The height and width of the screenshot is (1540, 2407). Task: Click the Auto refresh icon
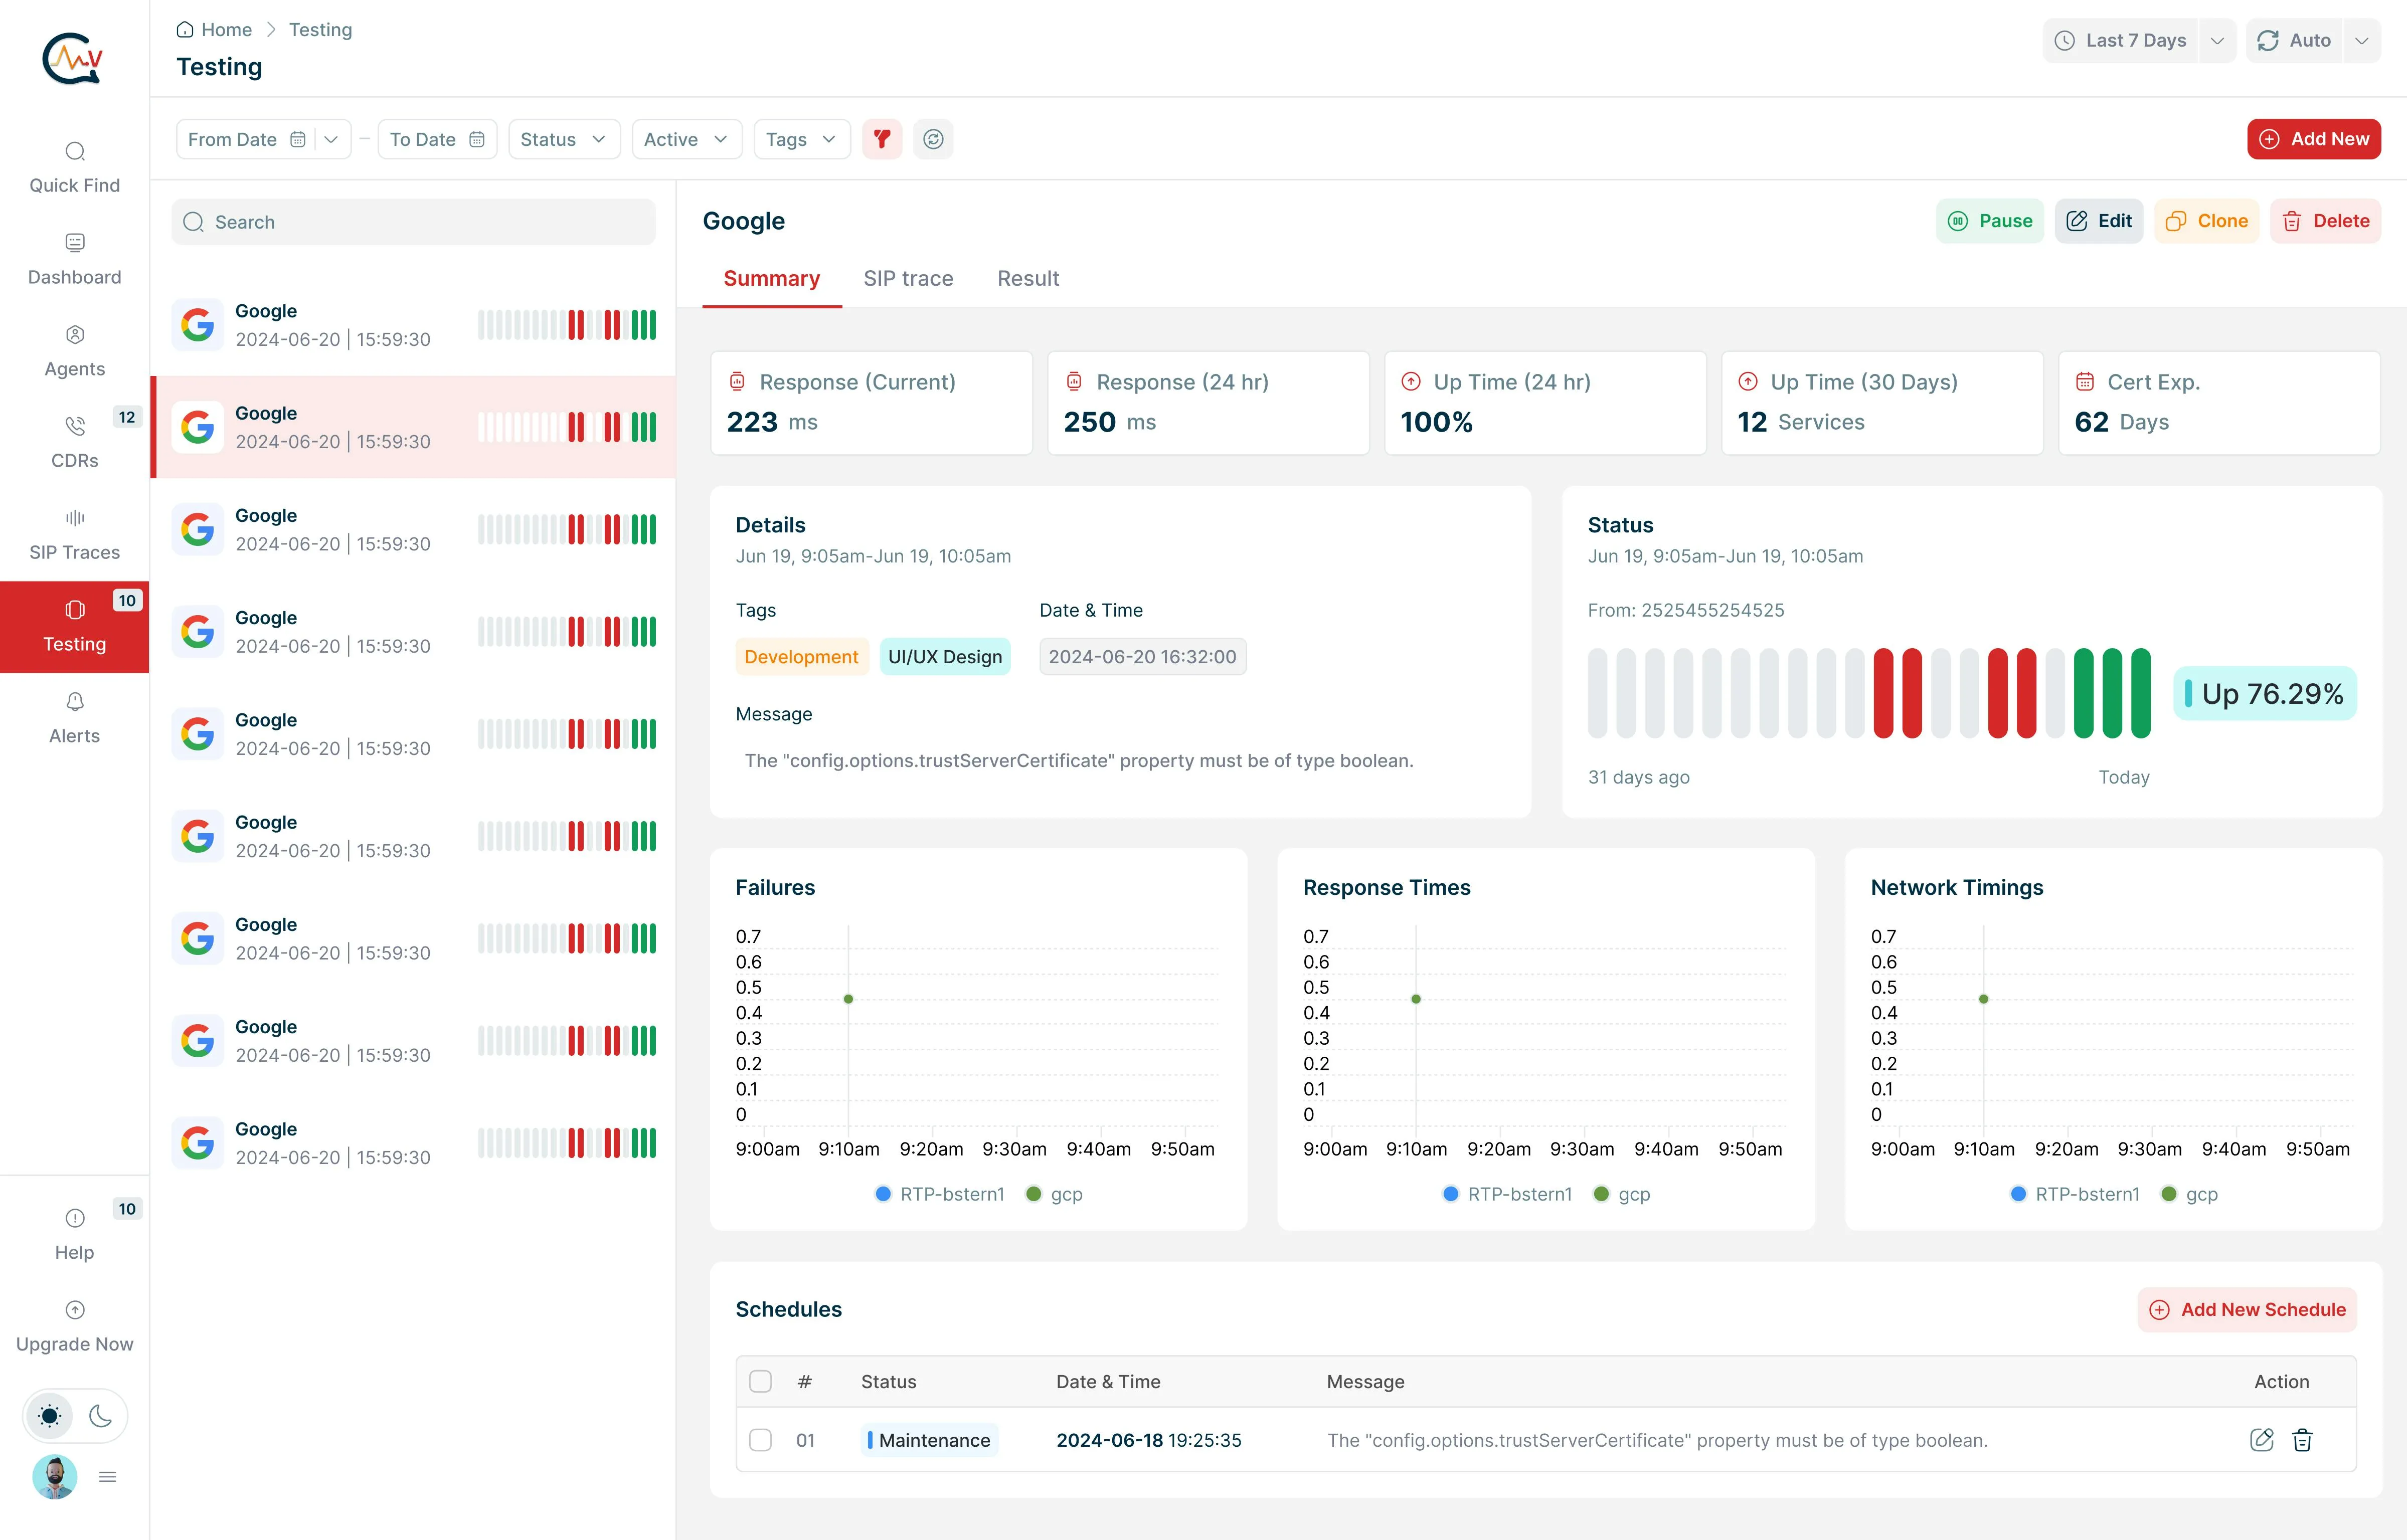[2268, 41]
